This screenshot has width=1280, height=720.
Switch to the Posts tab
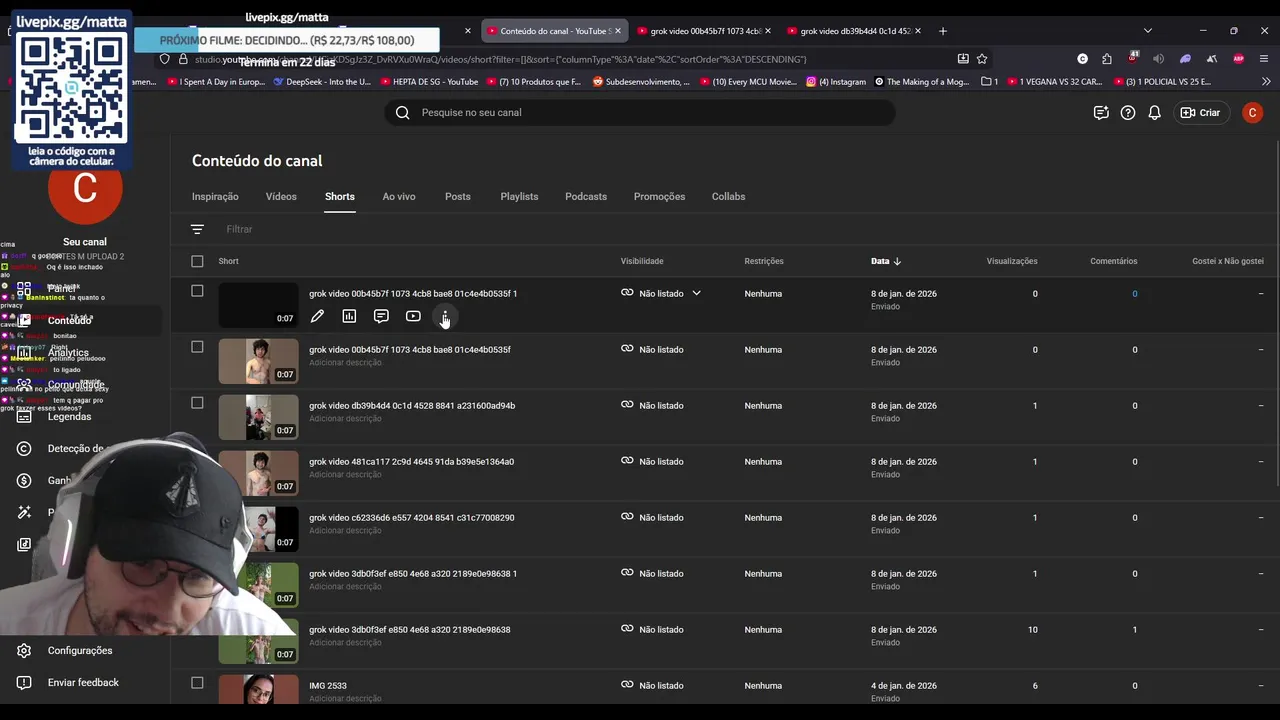coord(458,197)
